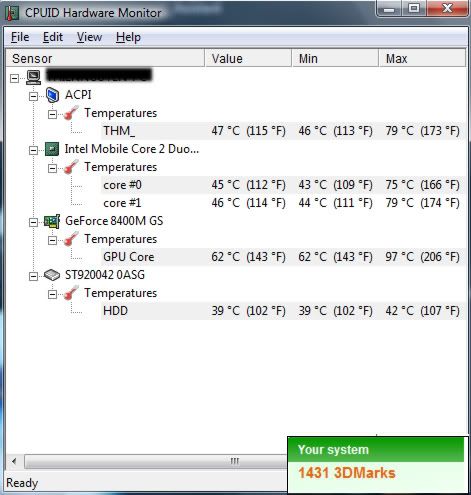Select the ST920042 0ASG label
Screen dimensions: 471x495
[x=105, y=275]
